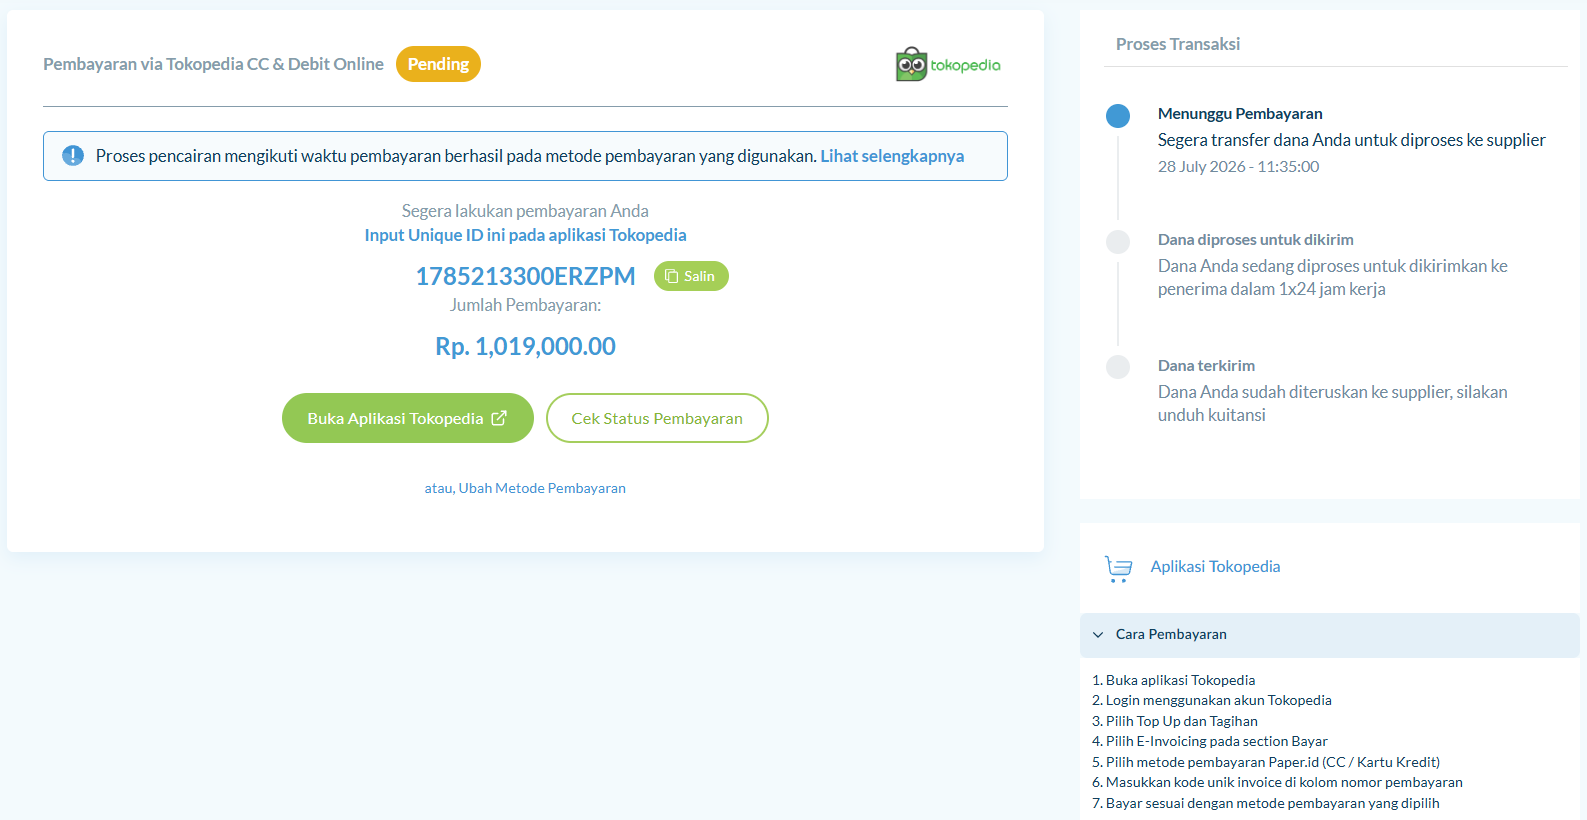Click the external-link icon in Buka Aplikasi button
Image resolution: width=1587 pixels, height=820 pixels.
pos(499,418)
